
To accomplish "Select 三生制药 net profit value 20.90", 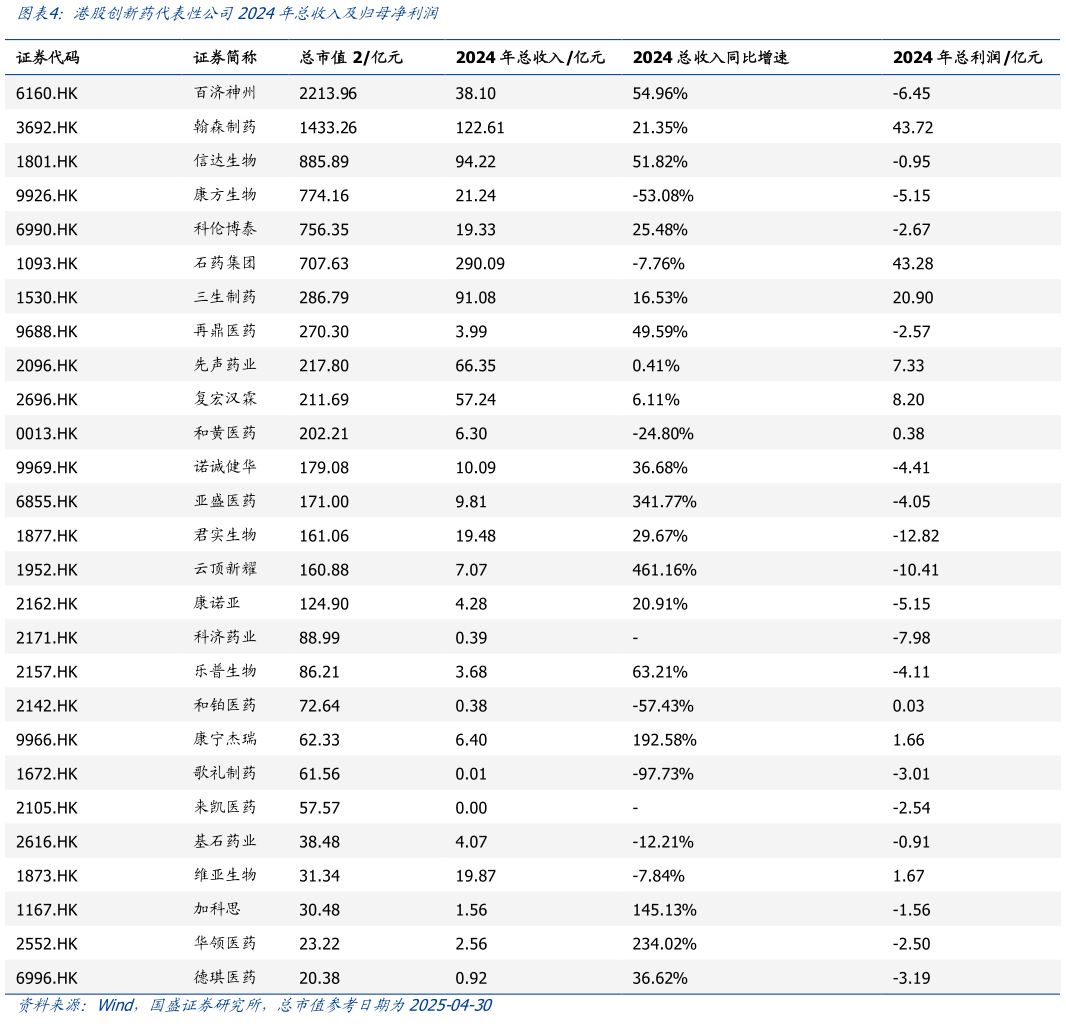I will pyautogui.click(x=912, y=297).
